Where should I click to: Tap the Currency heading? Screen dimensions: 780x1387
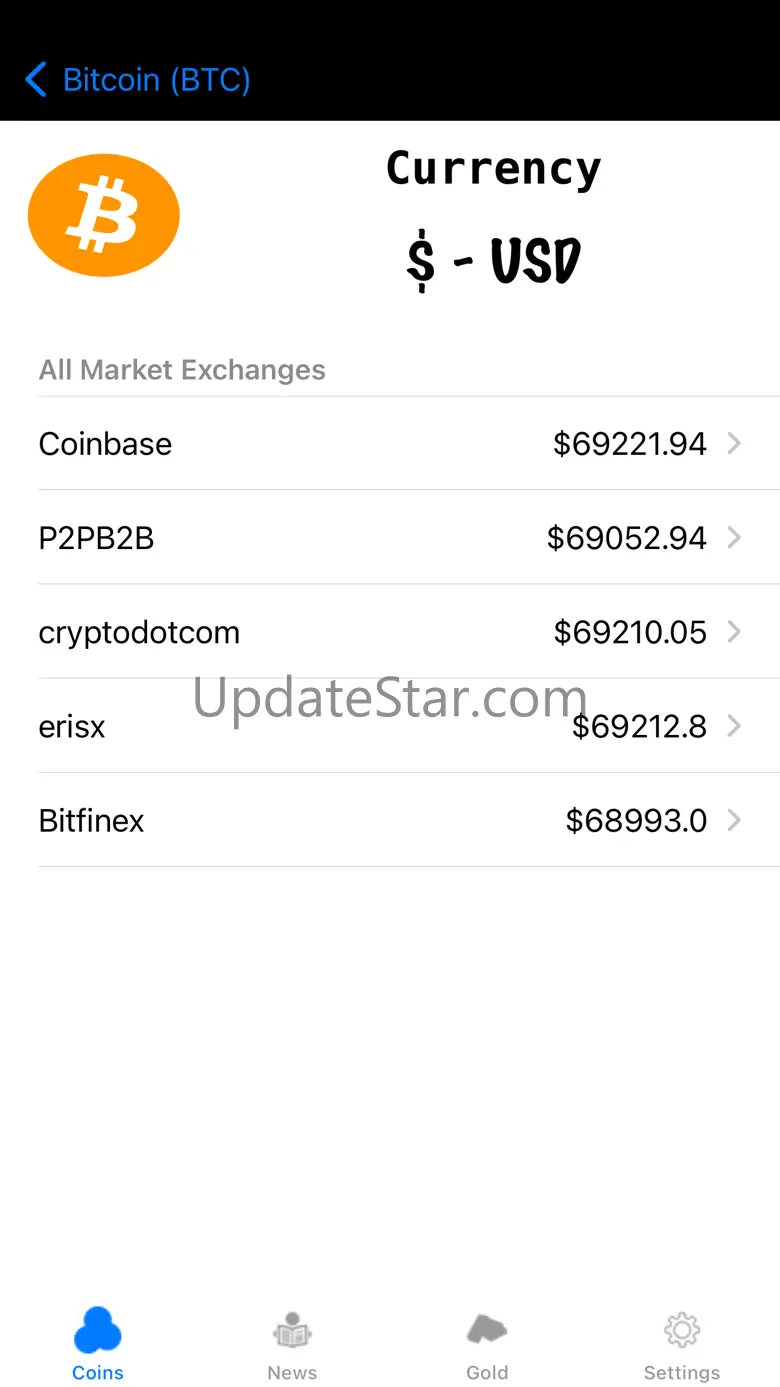pyautogui.click(x=494, y=169)
